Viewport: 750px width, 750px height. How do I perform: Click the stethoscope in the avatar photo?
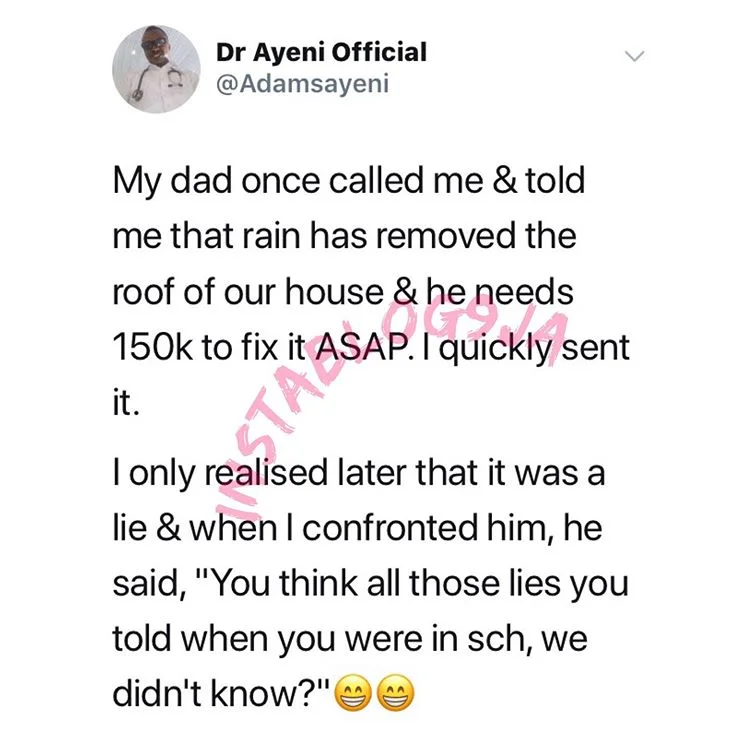tap(143, 81)
